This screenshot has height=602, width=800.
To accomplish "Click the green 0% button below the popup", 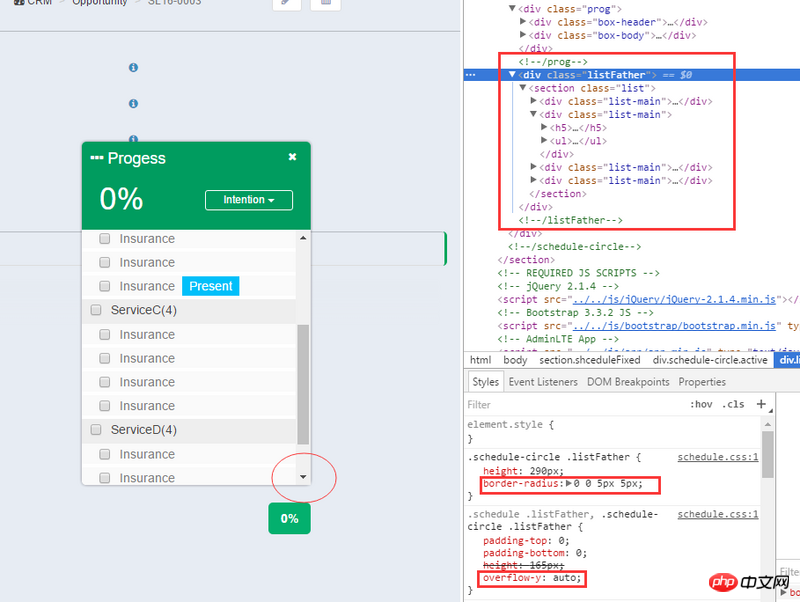I will (289, 519).
